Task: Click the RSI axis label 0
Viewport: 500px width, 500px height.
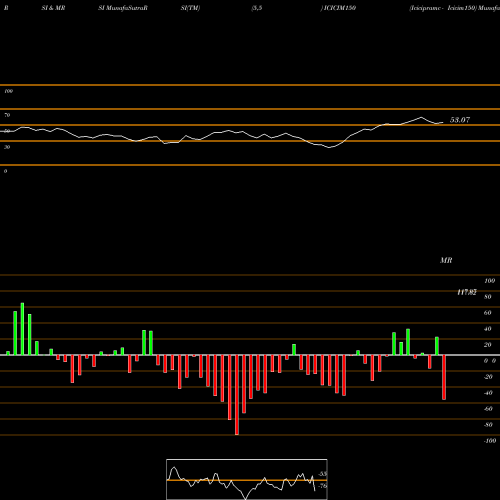Action: point(5,171)
